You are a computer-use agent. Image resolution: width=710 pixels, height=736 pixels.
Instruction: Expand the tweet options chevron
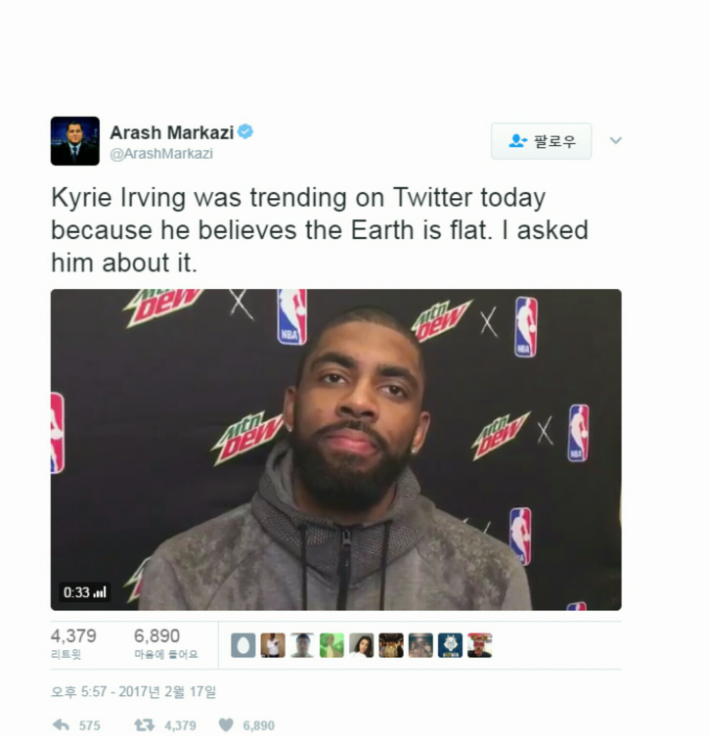pos(616,140)
